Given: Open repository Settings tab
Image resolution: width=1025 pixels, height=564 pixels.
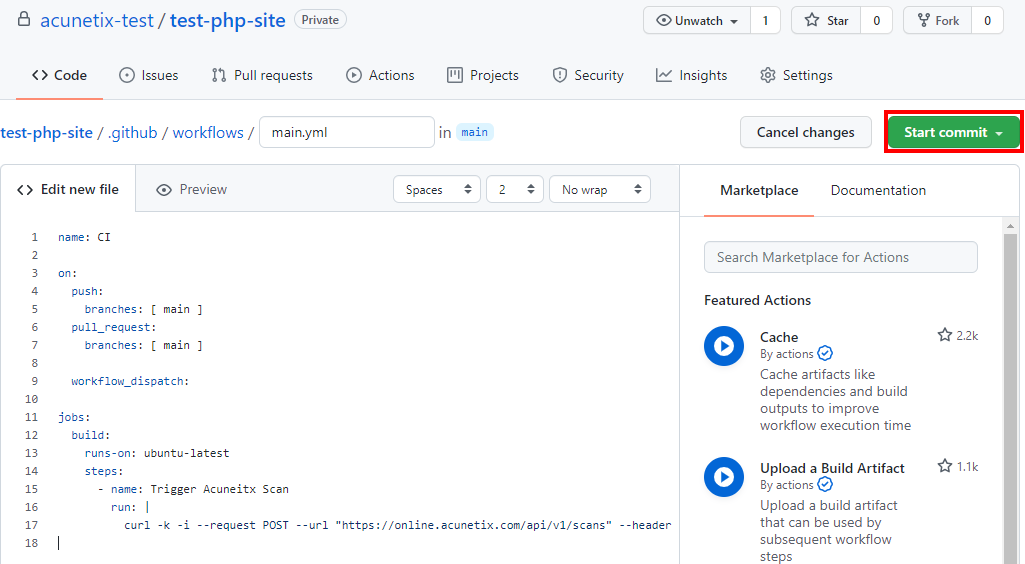Looking at the screenshot, I should point(796,75).
